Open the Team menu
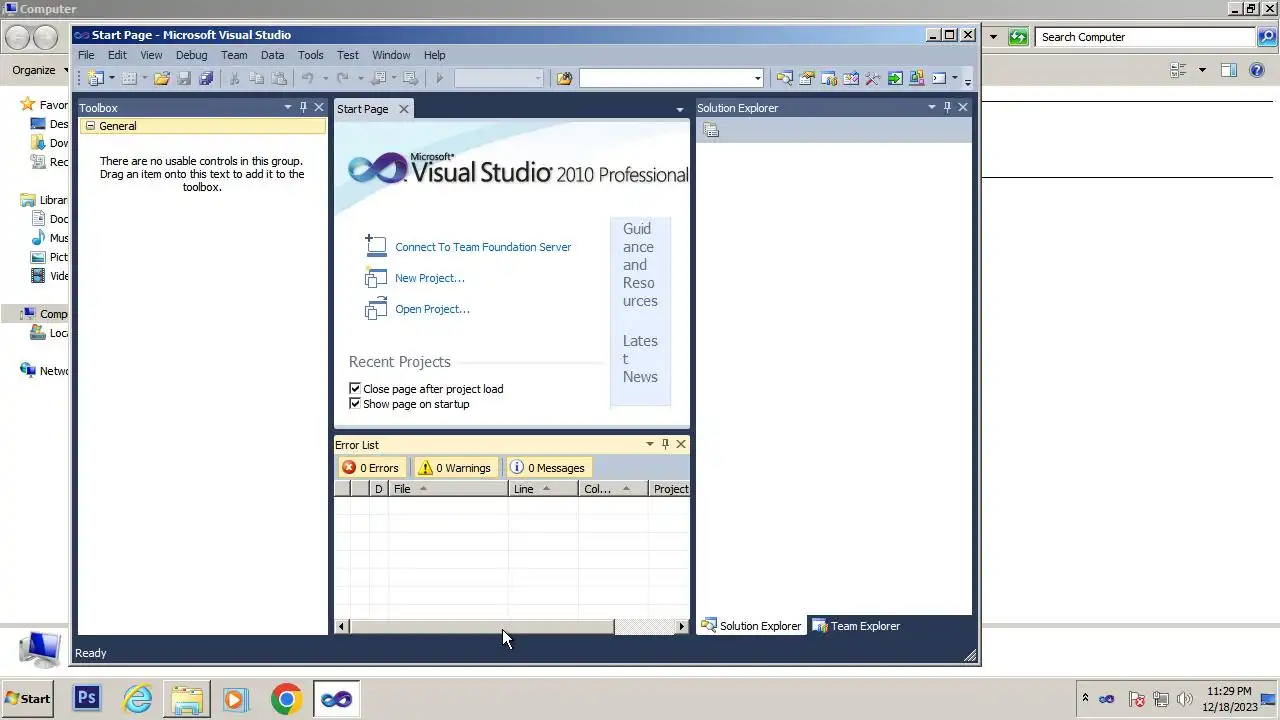The image size is (1280, 720). pos(234,55)
